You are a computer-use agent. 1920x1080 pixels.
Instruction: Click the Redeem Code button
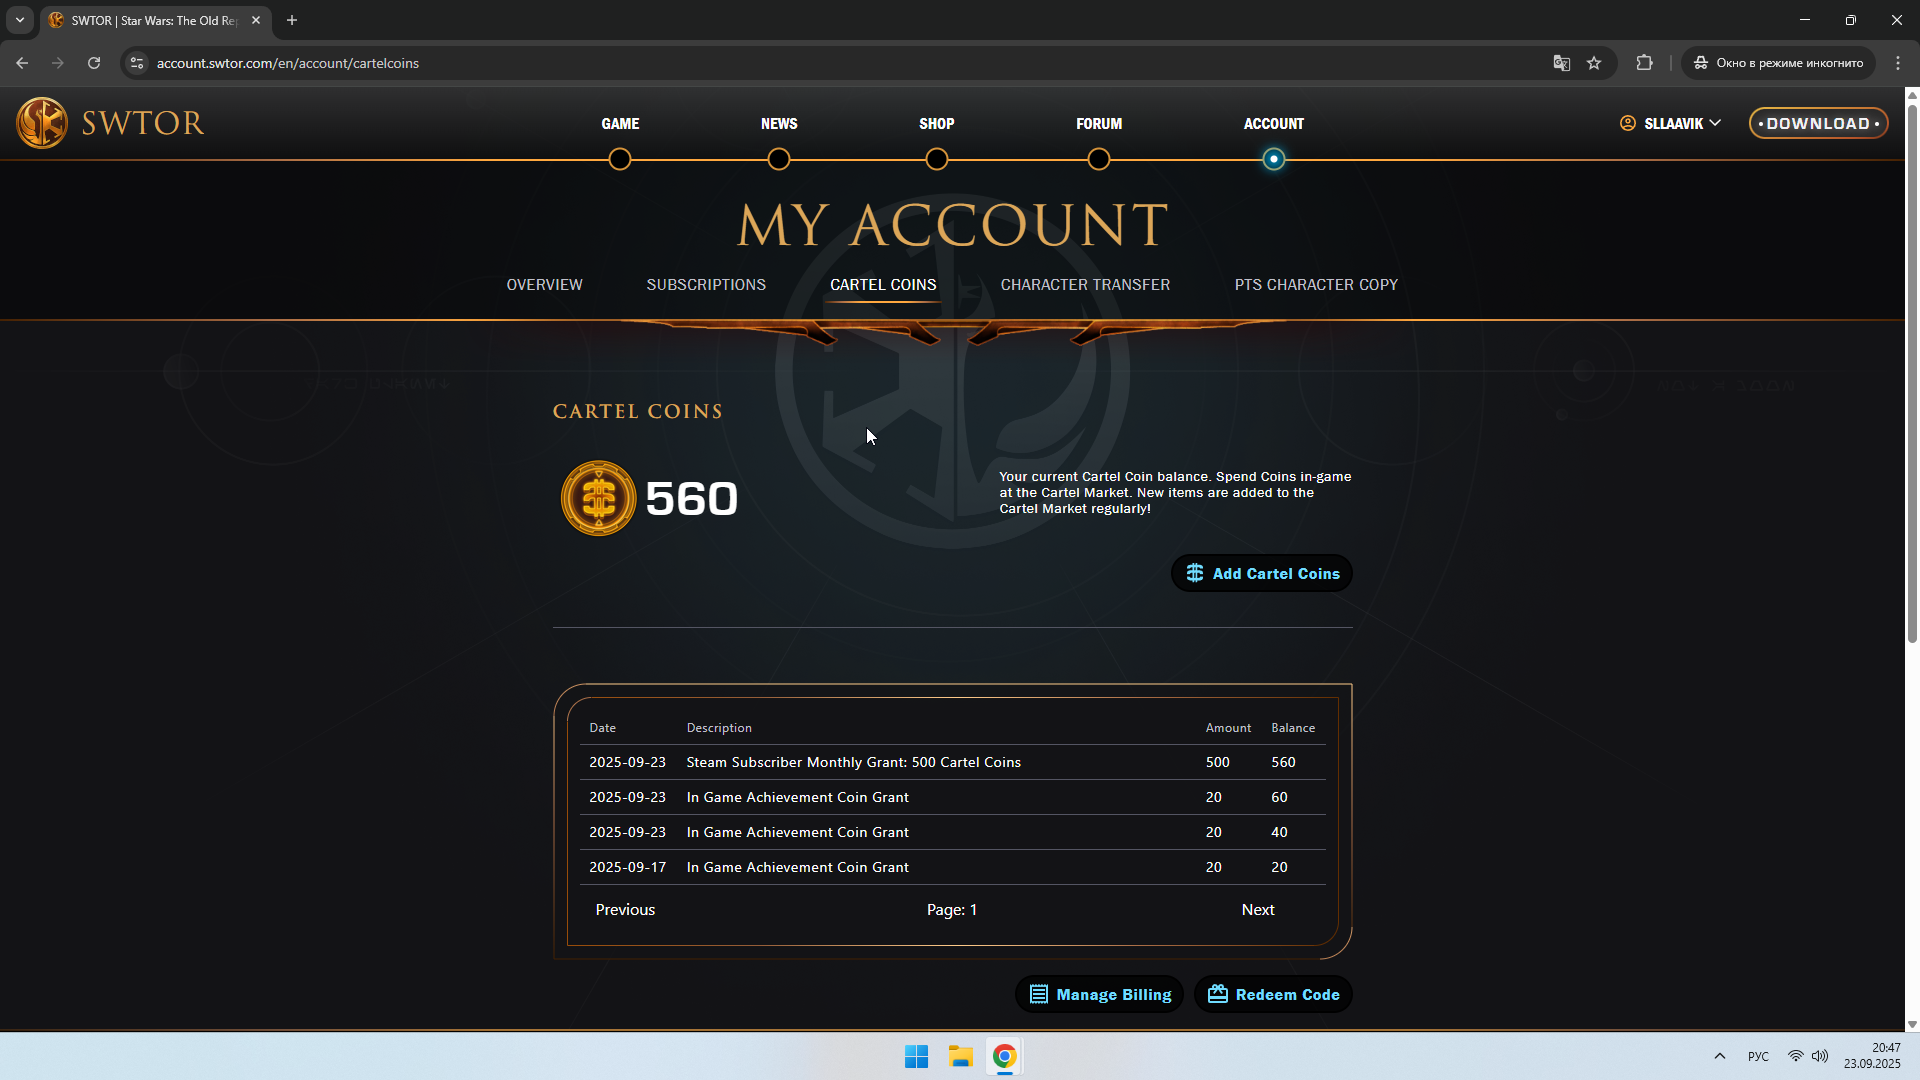tap(1273, 994)
